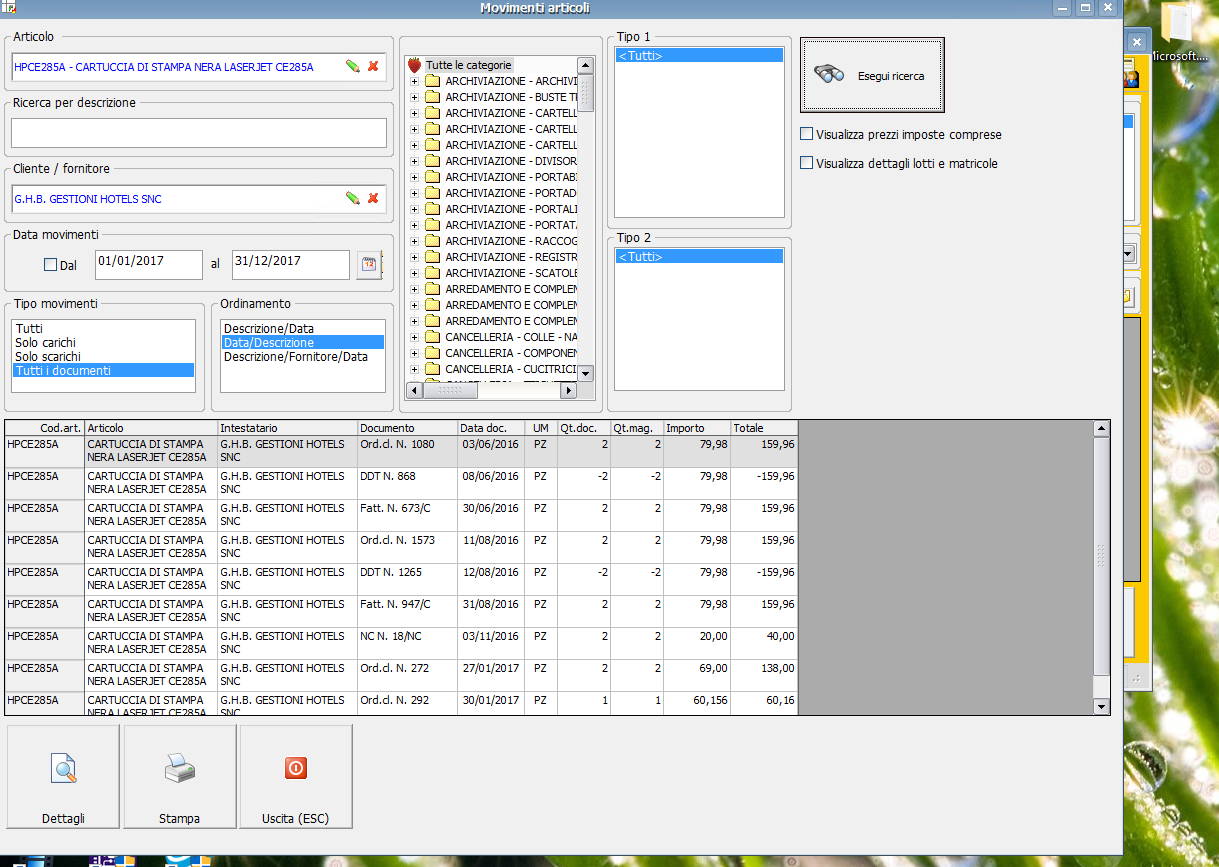
Task: Expand CANCELLERIA - COMPONEN tree node
Action: [x=414, y=353]
